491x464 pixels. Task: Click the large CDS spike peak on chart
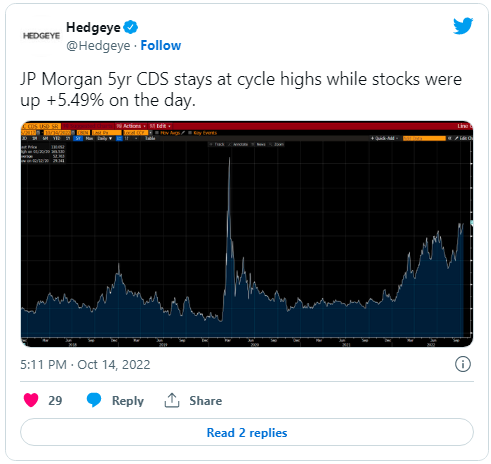[x=229, y=159]
